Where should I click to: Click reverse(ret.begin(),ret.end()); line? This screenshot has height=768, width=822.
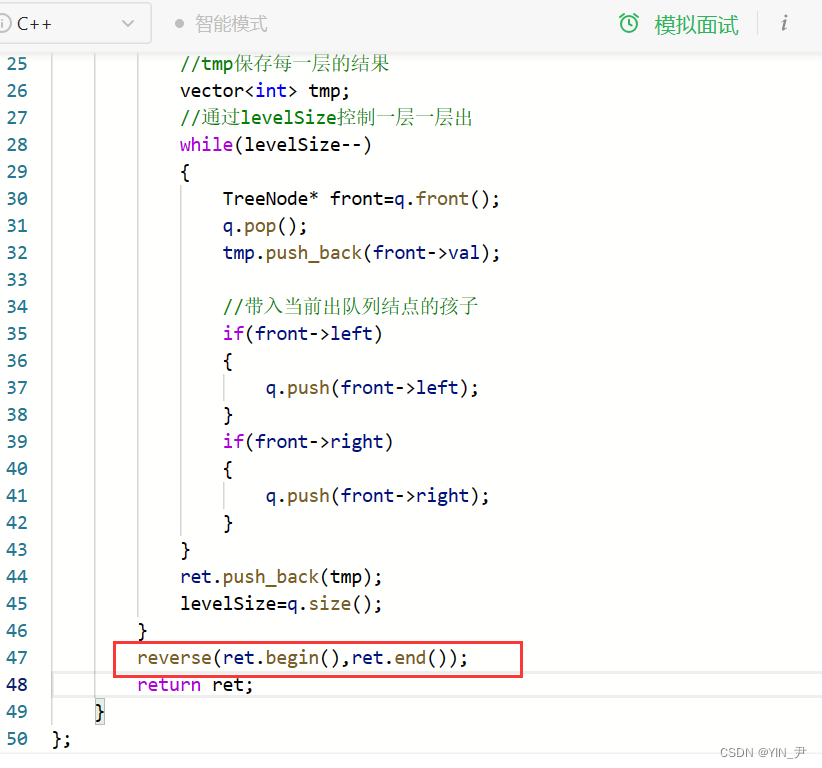302,658
